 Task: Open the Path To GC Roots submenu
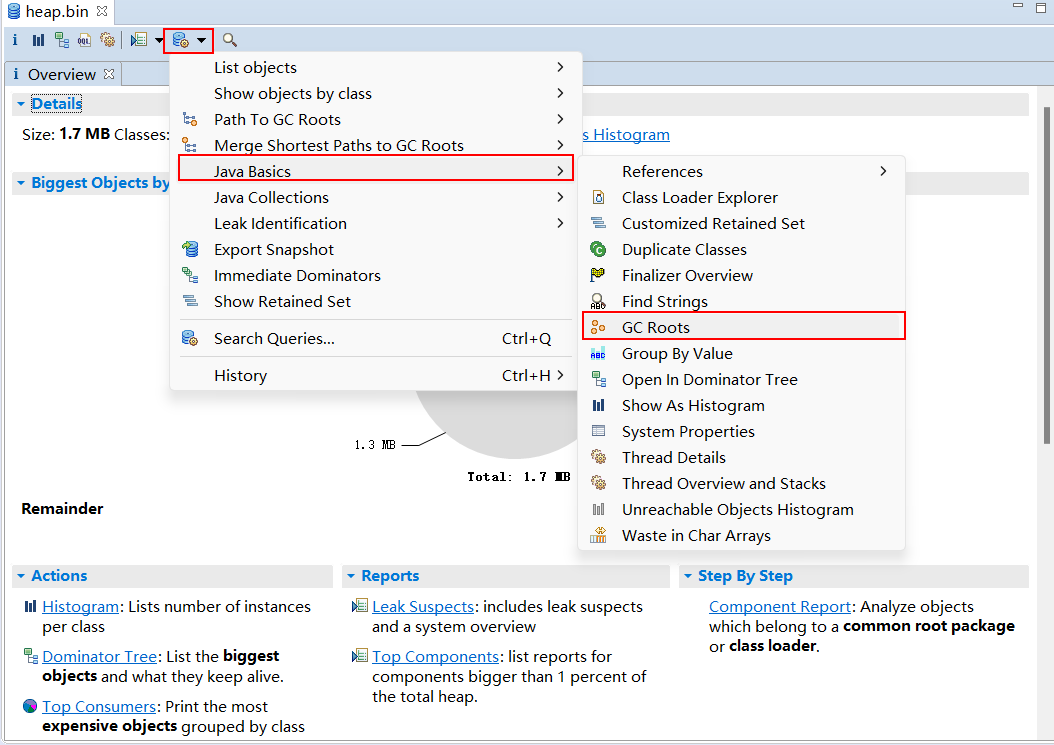[x=376, y=120]
